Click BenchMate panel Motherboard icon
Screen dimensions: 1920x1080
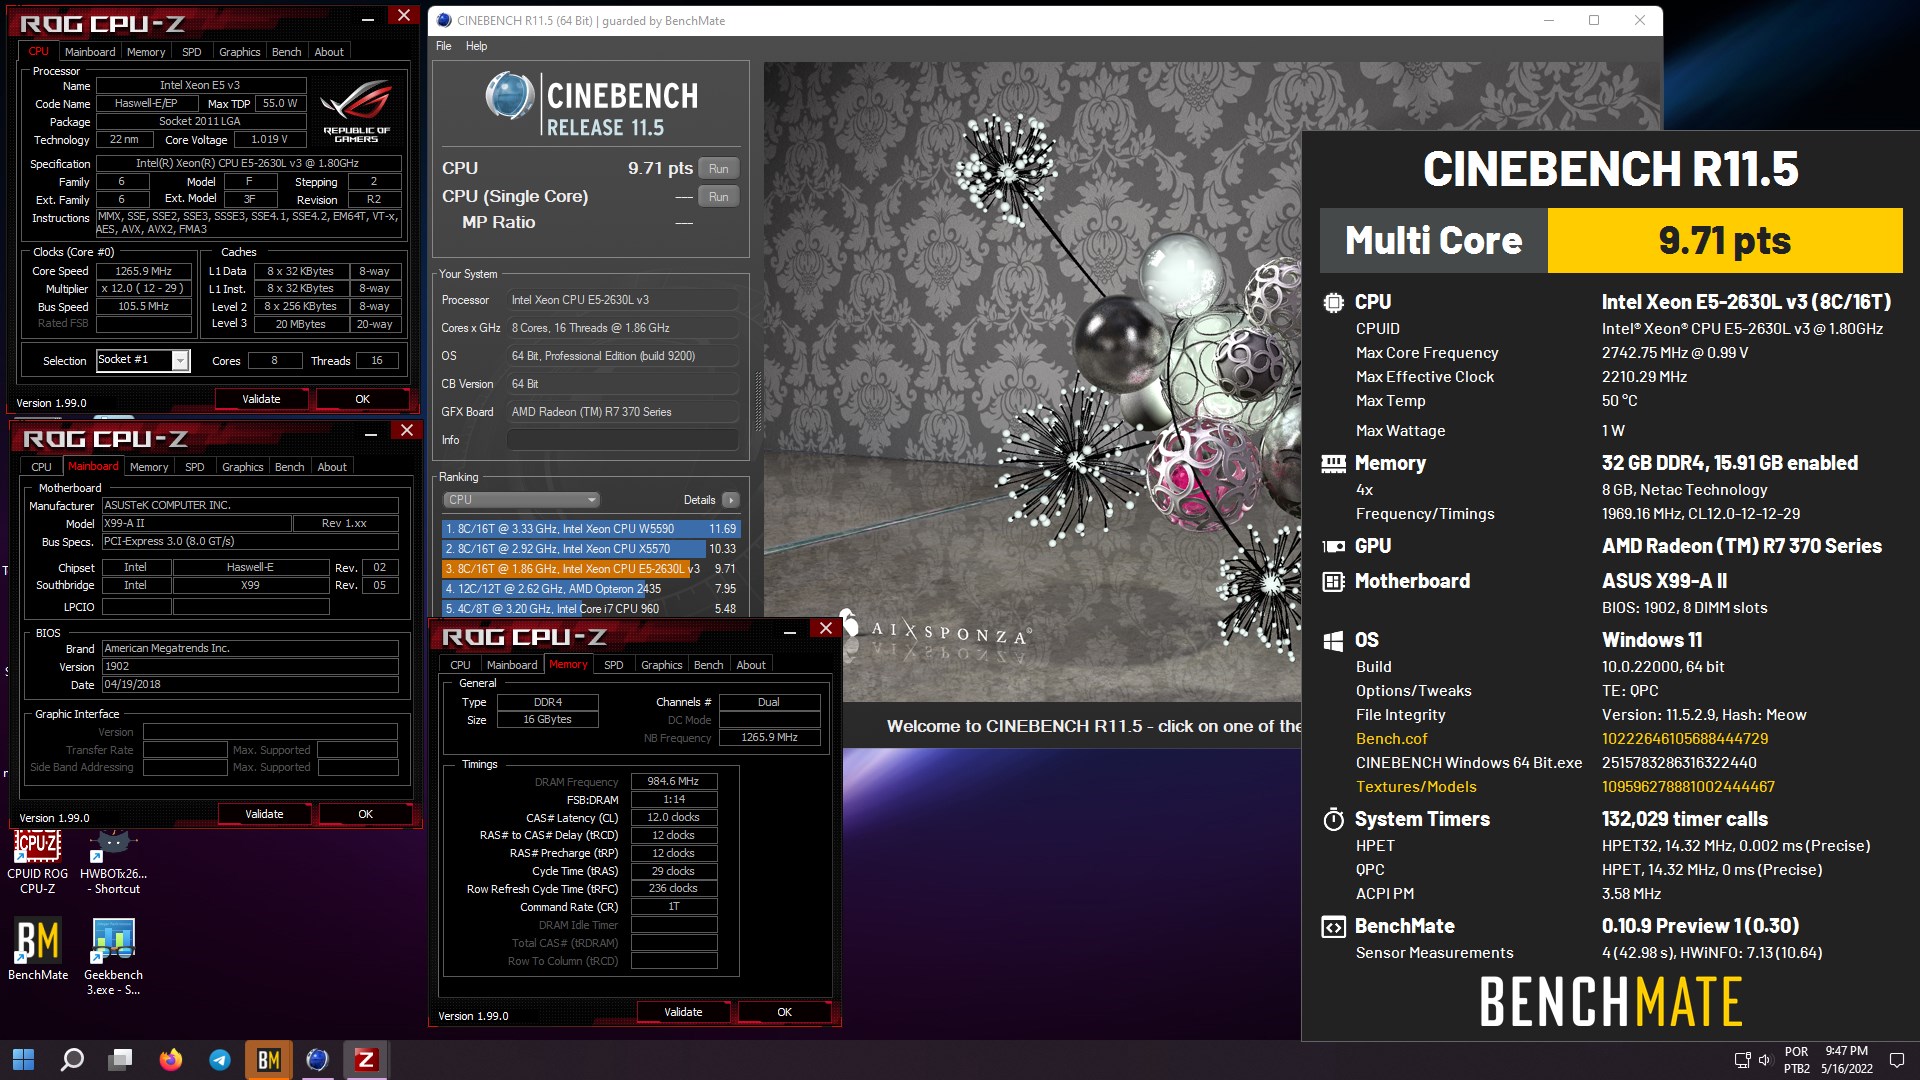[x=1333, y=581]
